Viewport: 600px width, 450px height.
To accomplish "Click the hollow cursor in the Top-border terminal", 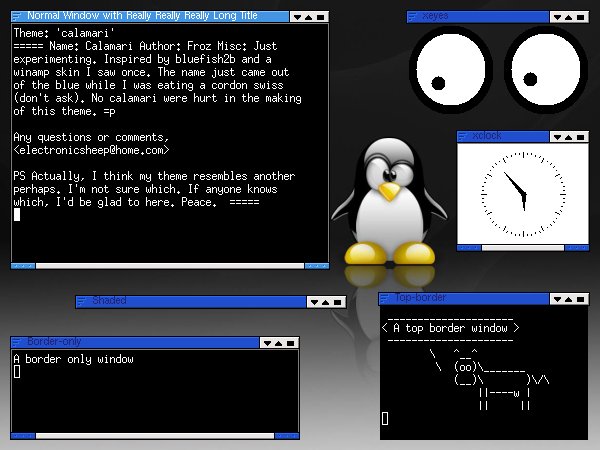I will [x=385, y=419].
